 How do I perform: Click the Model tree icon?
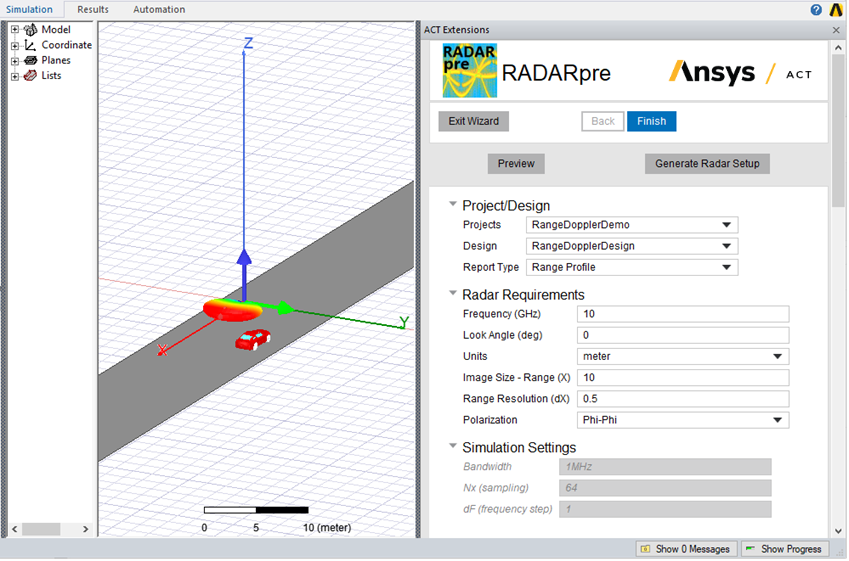[x=30, y=30]
